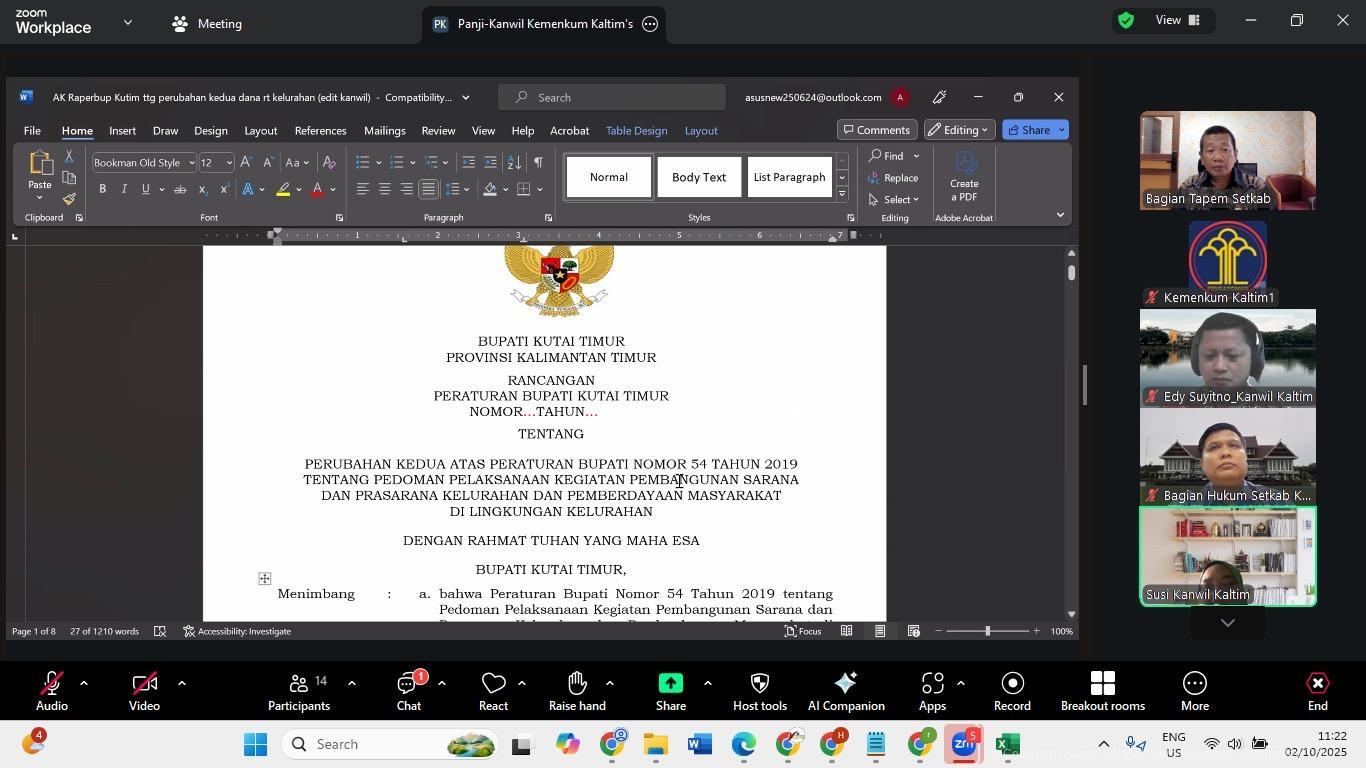Click the Comments button

pos(876,130)
